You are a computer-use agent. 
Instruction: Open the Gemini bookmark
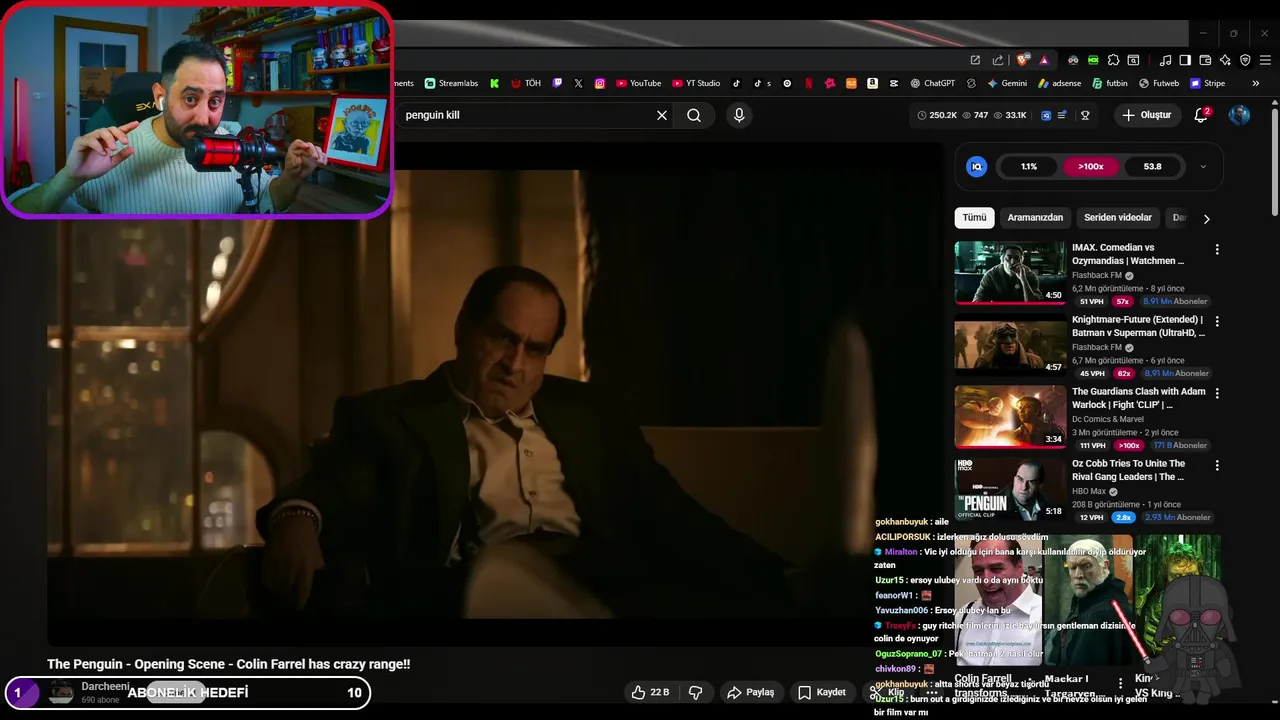[x=1006, y=84]
